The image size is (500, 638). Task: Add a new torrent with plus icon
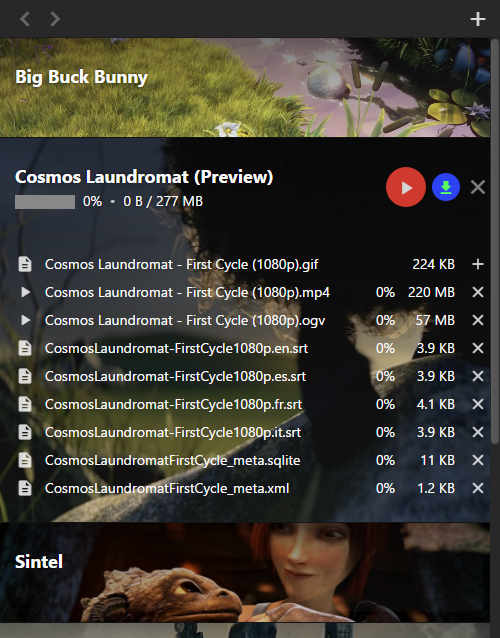(x=478, y=19)
